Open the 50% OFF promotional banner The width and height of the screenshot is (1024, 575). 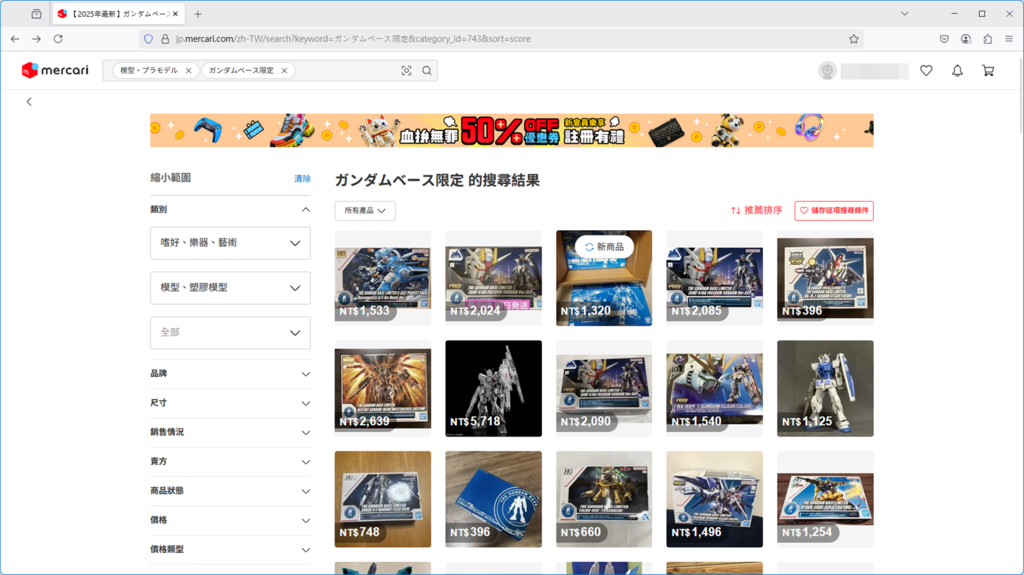[x=511, y=131]
